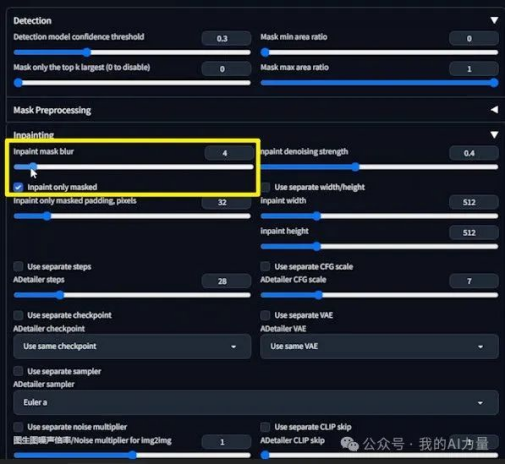Screen dimensions: 505x465
Task: Enable Use separate steps checkbox
Action: coord(18,266)
